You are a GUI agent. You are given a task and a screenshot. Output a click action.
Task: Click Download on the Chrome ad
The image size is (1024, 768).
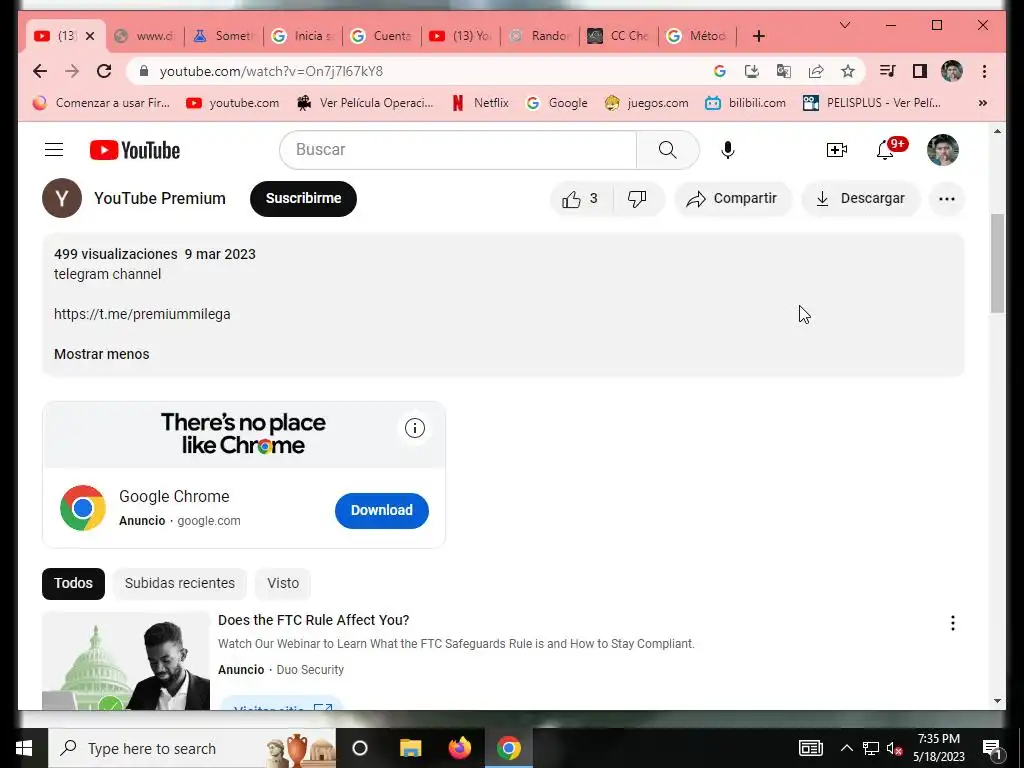pos(382,510)
